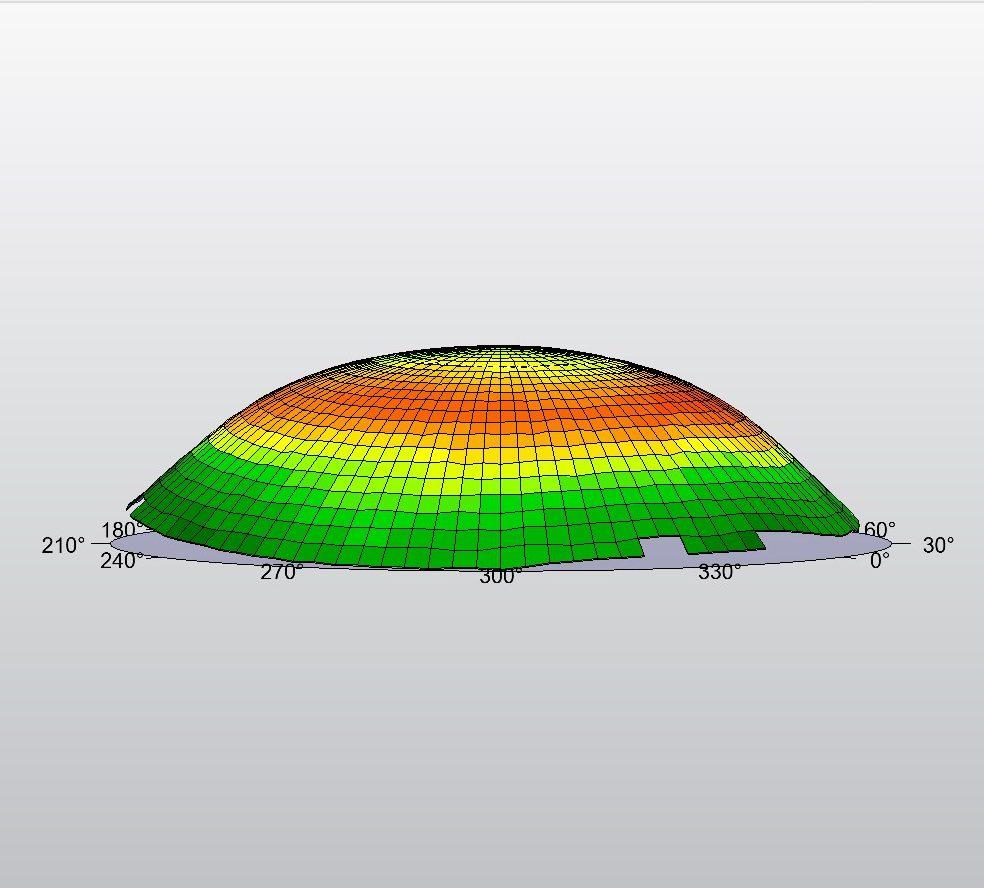
Task: Click the 210° azimuth label
Action: (x=63, y=546)
